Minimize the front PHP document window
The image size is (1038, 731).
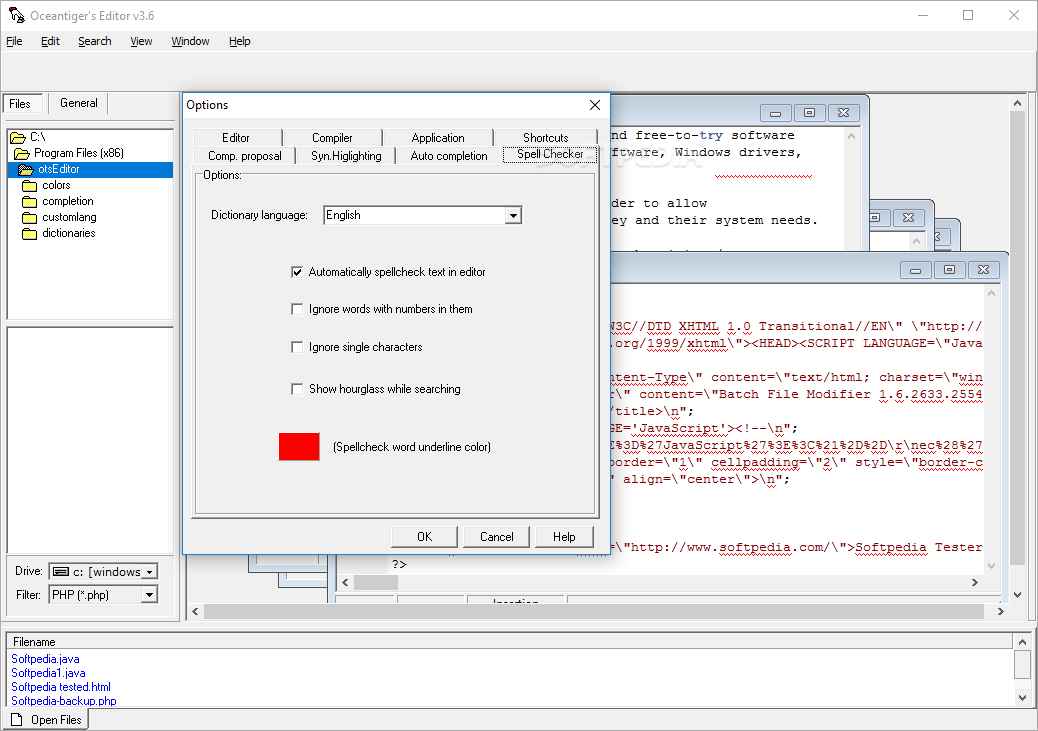[x=916, y=270]
